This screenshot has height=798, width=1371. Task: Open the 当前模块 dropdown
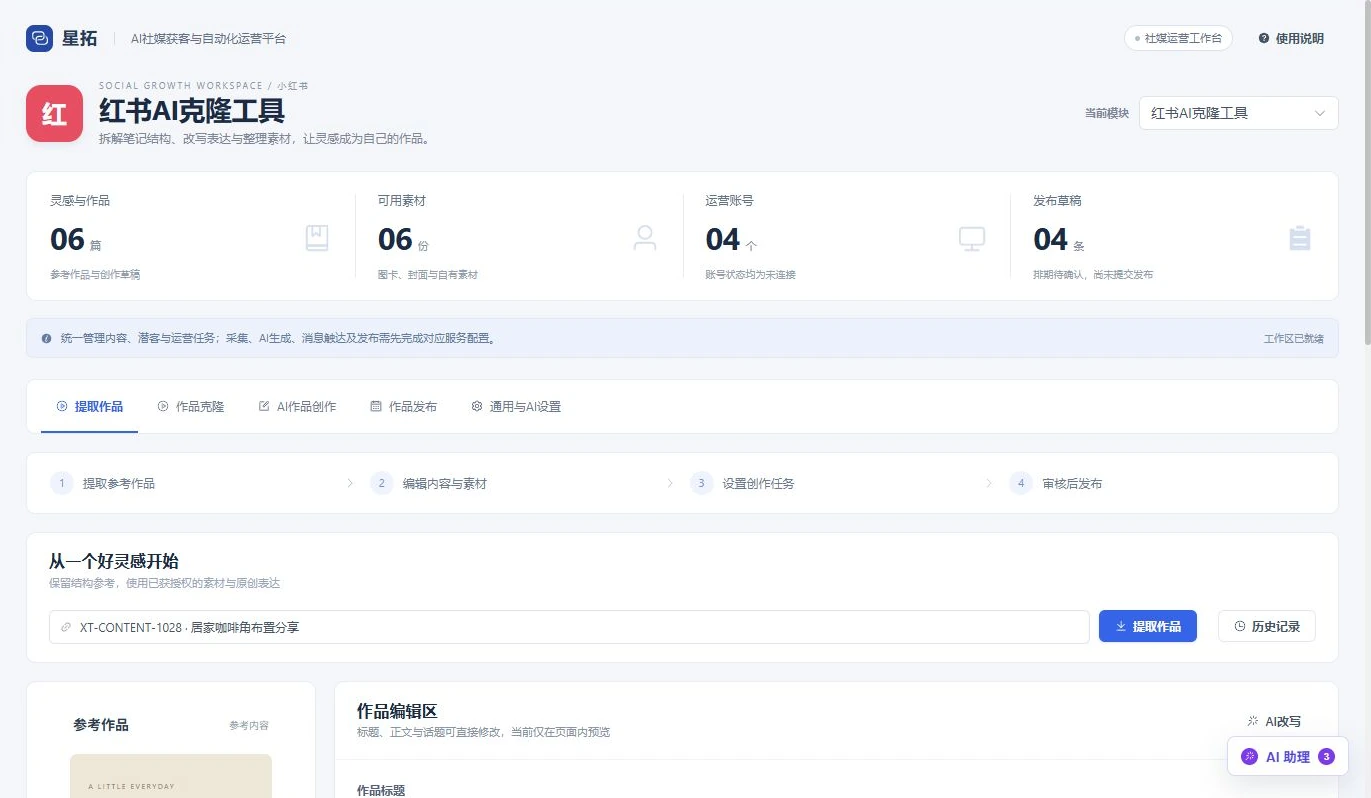[x=1238, y=113]
